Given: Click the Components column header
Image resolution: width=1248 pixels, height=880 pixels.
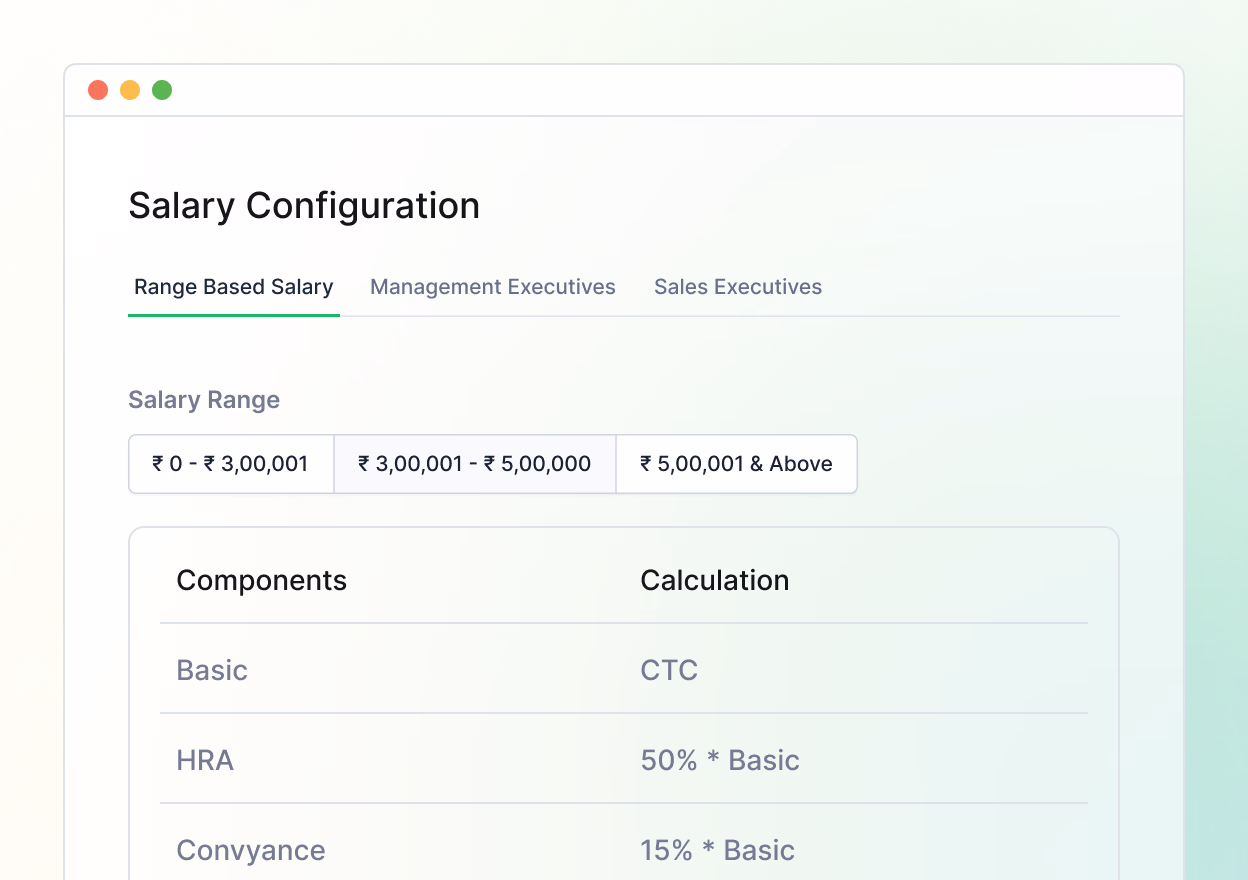Looking at the screenshot, I should (262, 580).
